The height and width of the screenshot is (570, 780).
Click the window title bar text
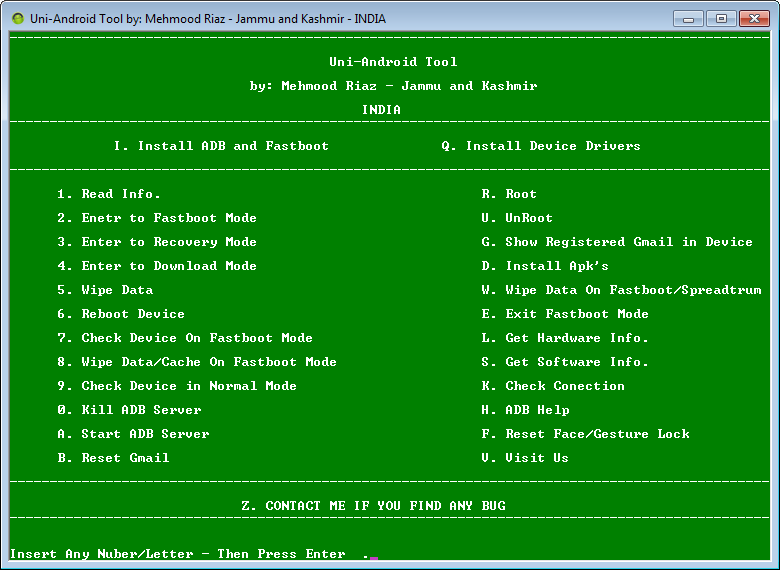(x=207, y=19)
